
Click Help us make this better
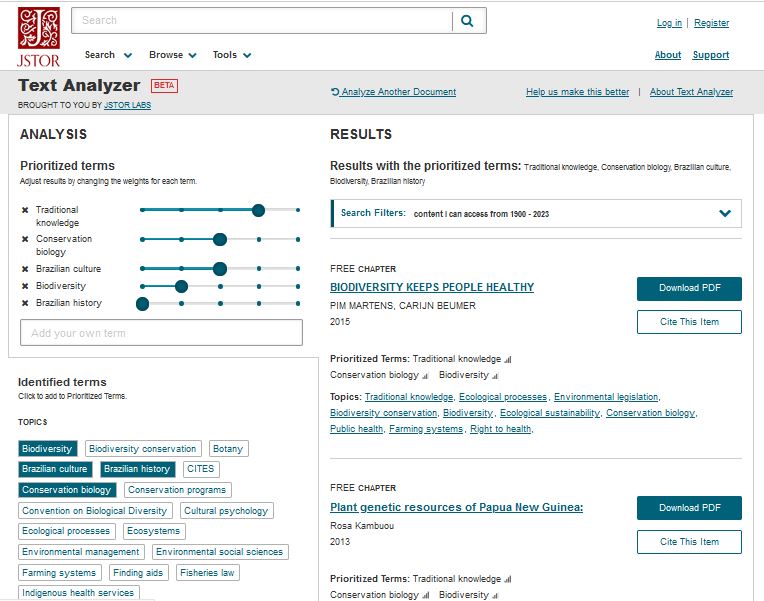coord(577,92)
